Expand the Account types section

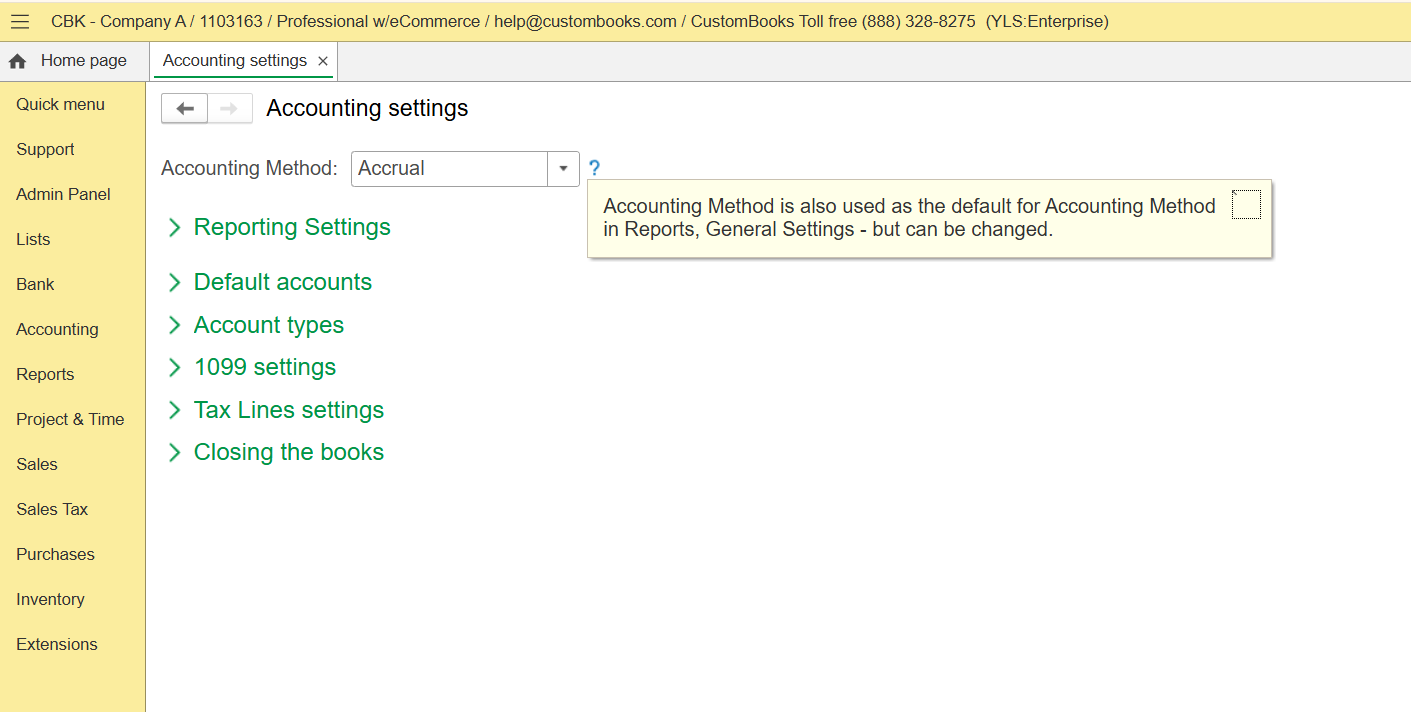click(x=268, y=325)
